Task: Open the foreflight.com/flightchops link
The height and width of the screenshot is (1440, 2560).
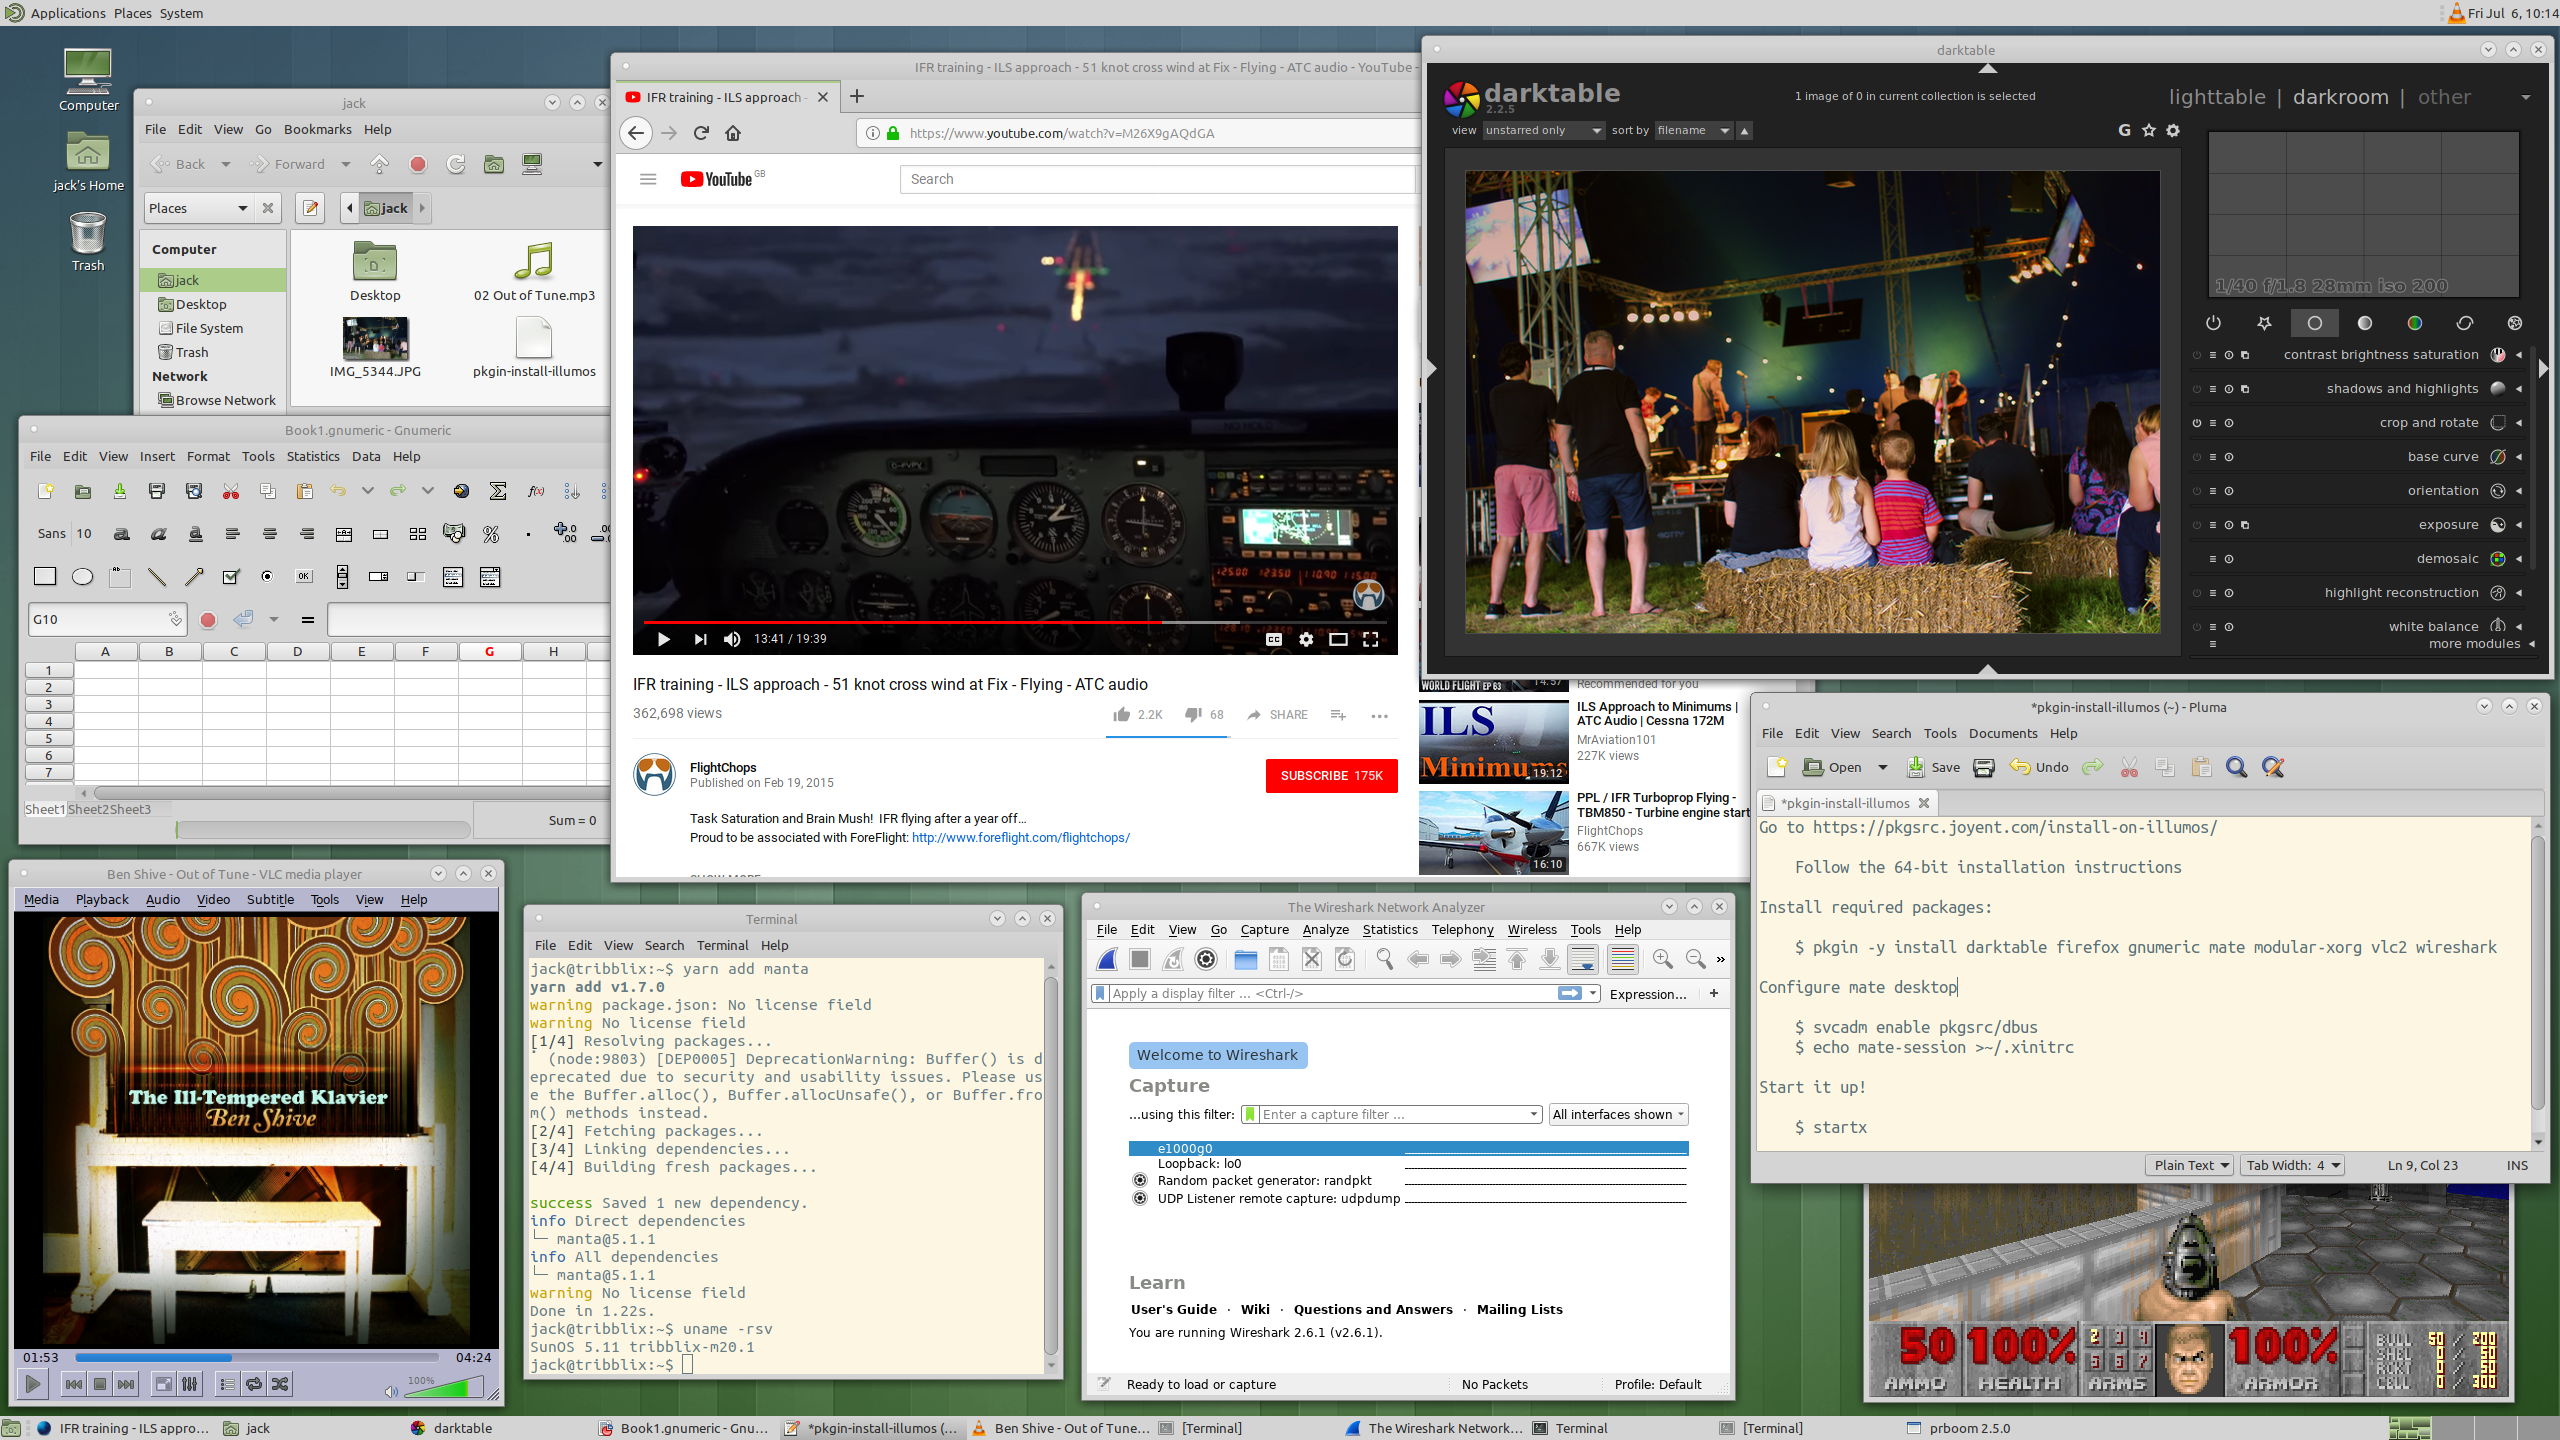Action: [x=1020, y=838]
